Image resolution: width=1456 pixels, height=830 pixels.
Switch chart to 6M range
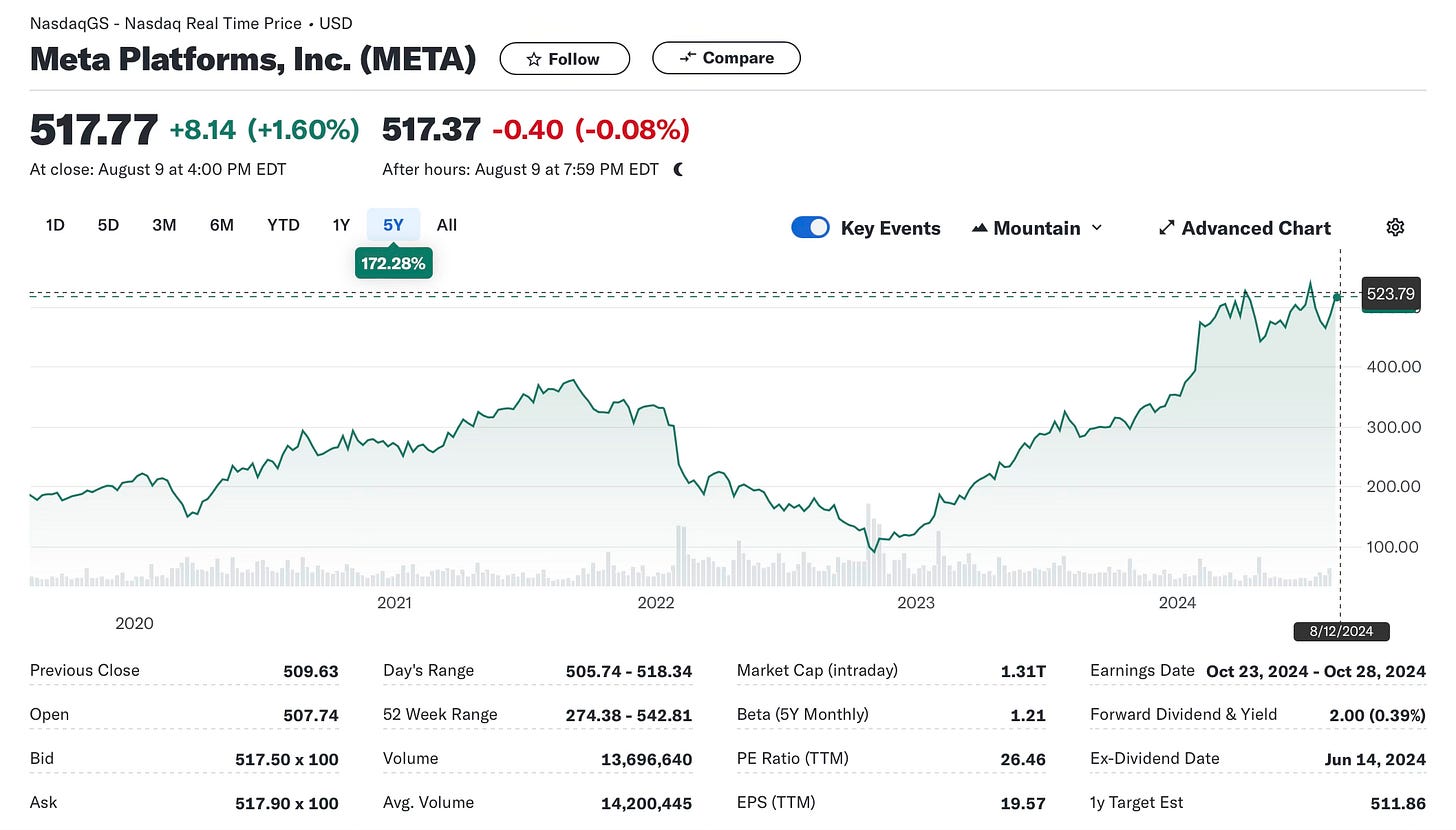point(222,225)
